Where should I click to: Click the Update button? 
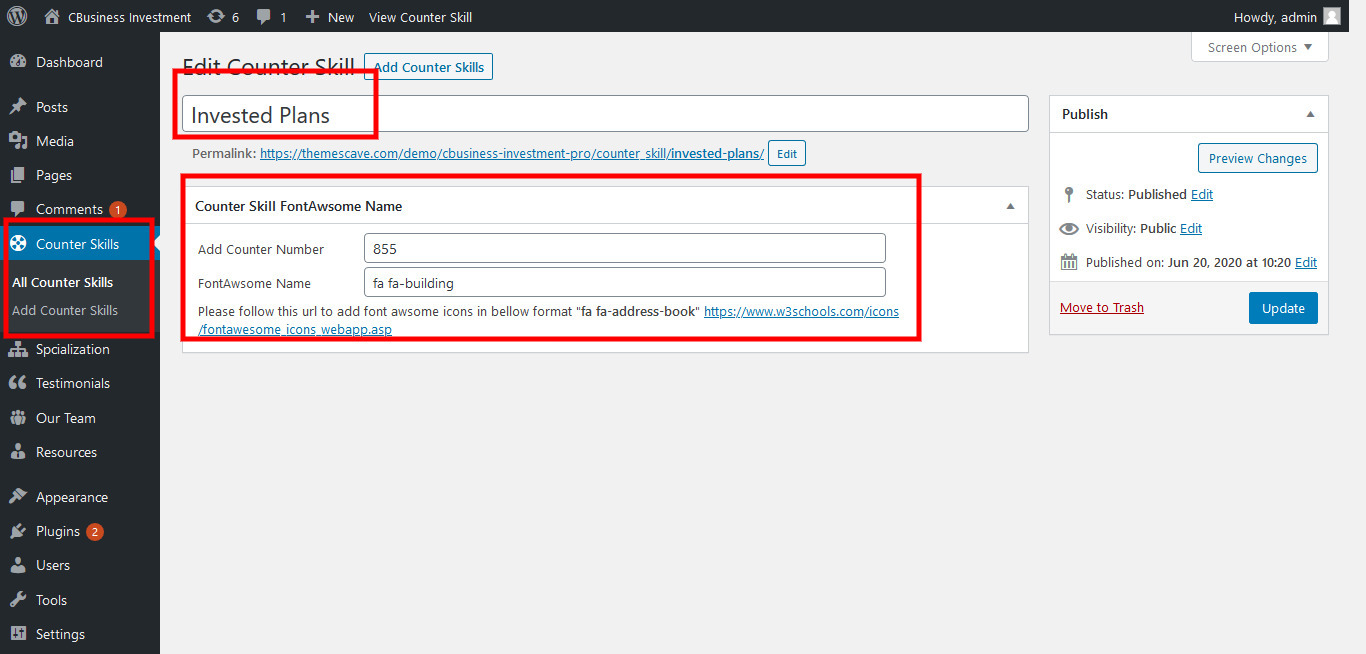(x=1283, y=308)
